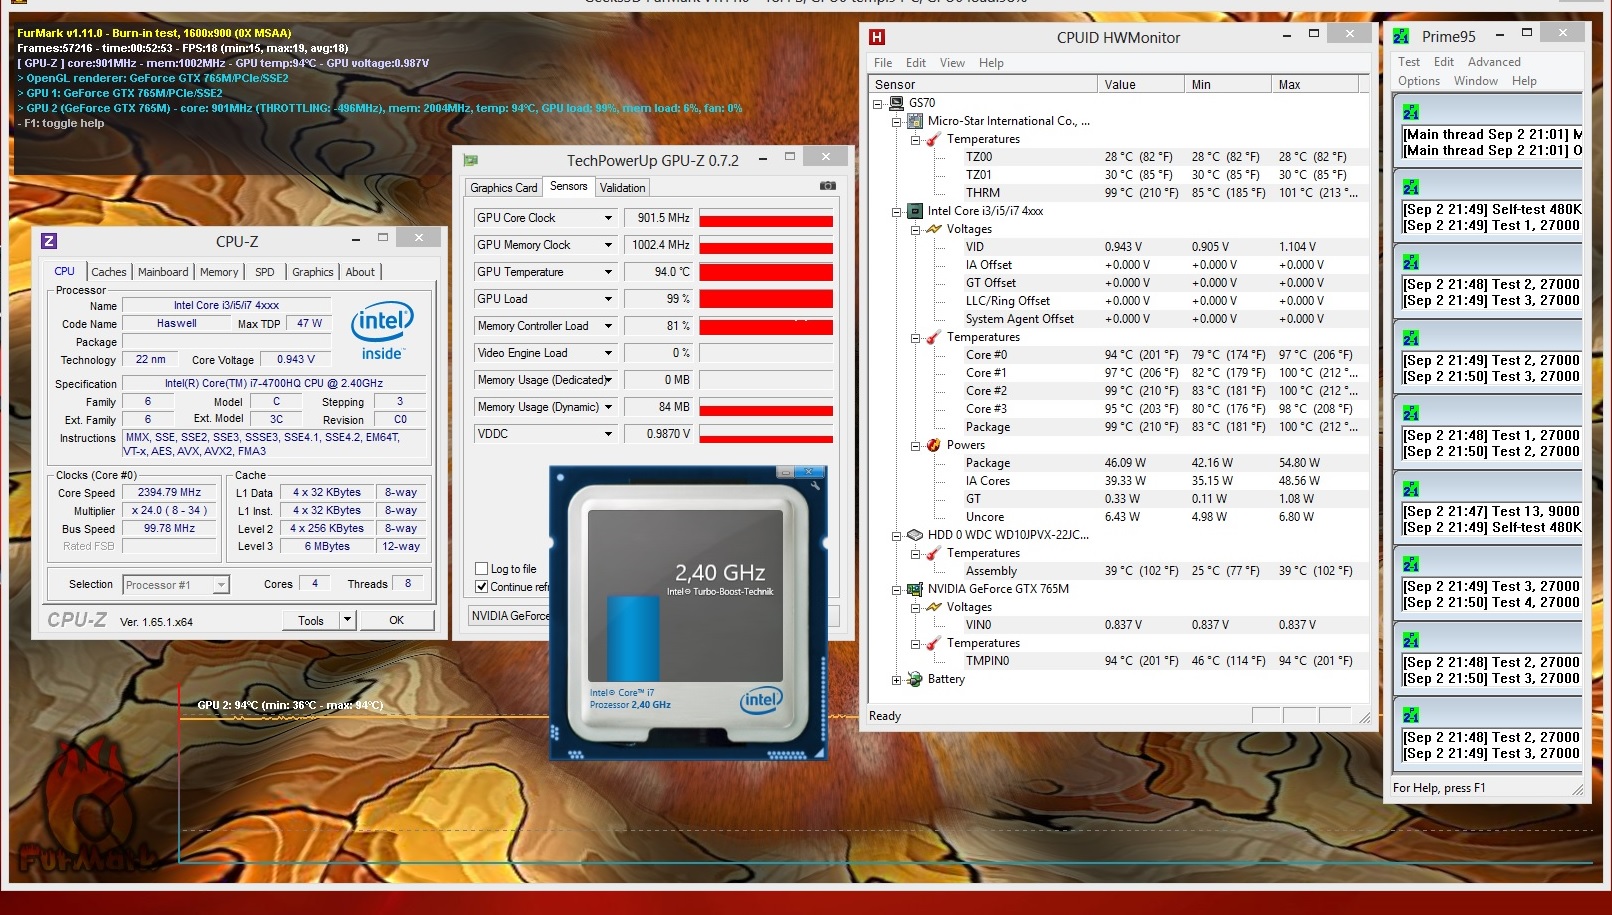Collapse the HDD 0 WDC tree node
Image resolution: width=1612 pixels, height=915 pixels.
[896, 535]
